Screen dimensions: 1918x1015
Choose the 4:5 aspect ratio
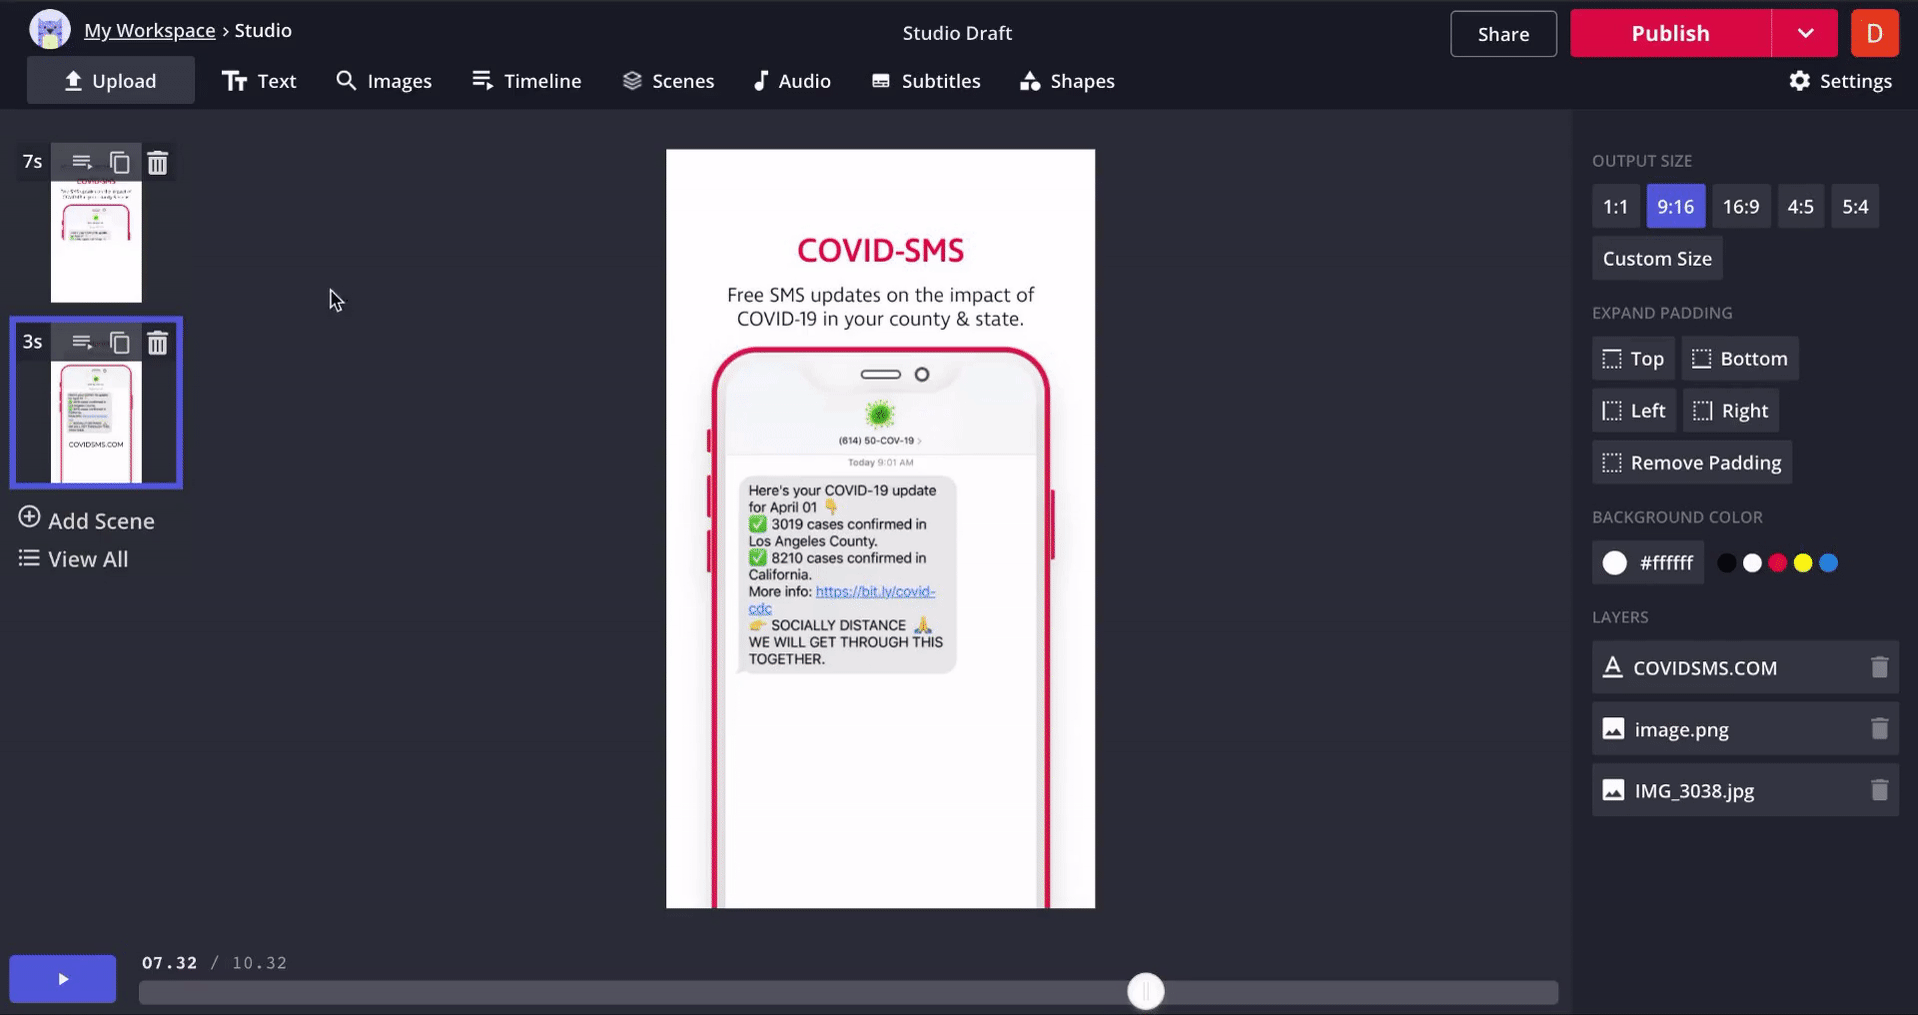coord(1800,207)
